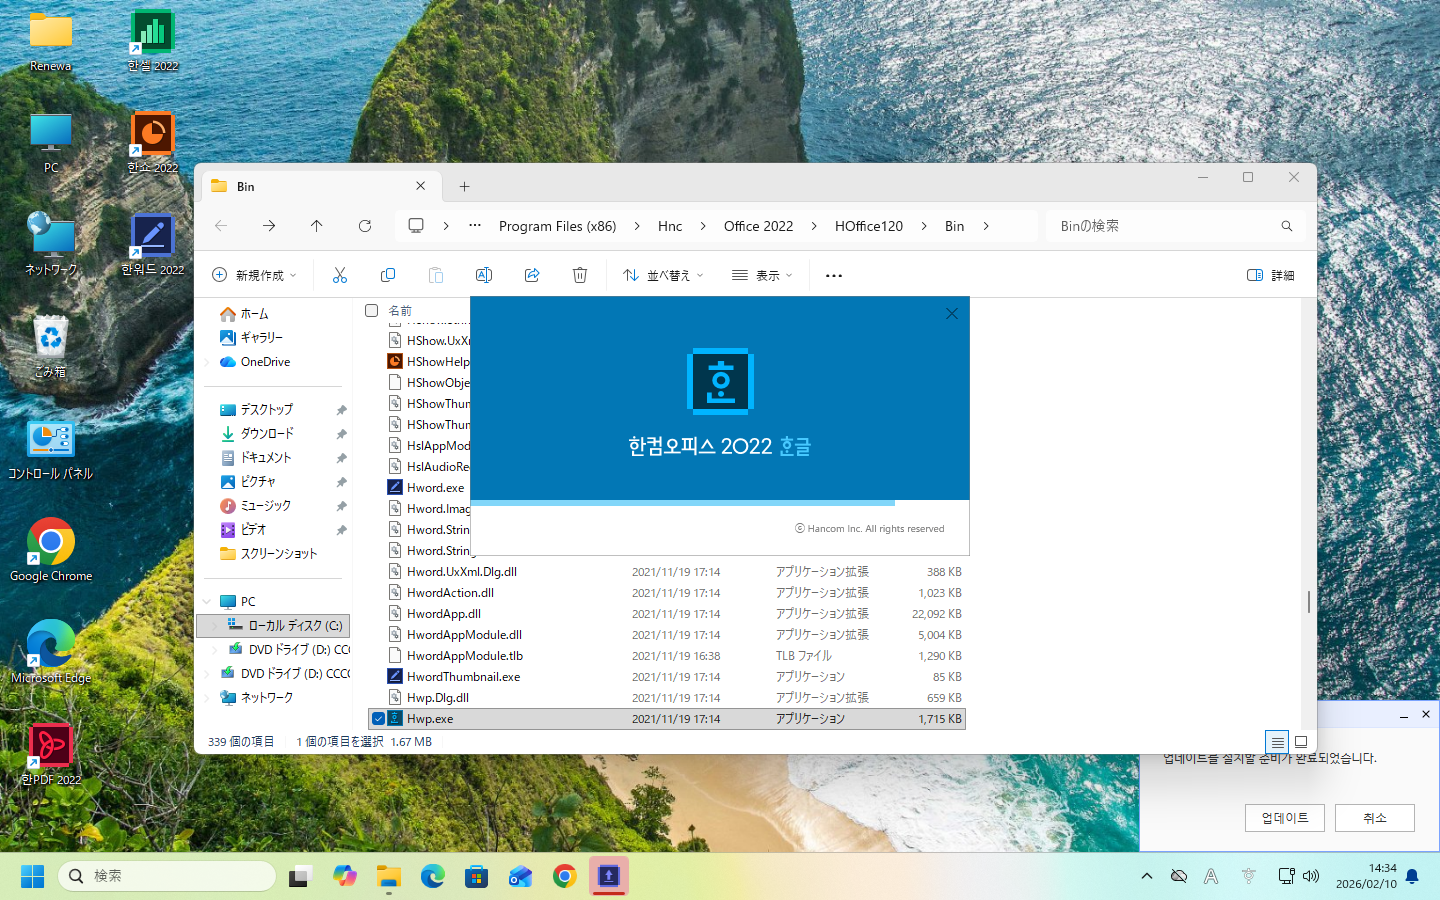Open Google Chrome from the taskbar
This screenshot has width=1440, height=900.
(x=565, y=877)
